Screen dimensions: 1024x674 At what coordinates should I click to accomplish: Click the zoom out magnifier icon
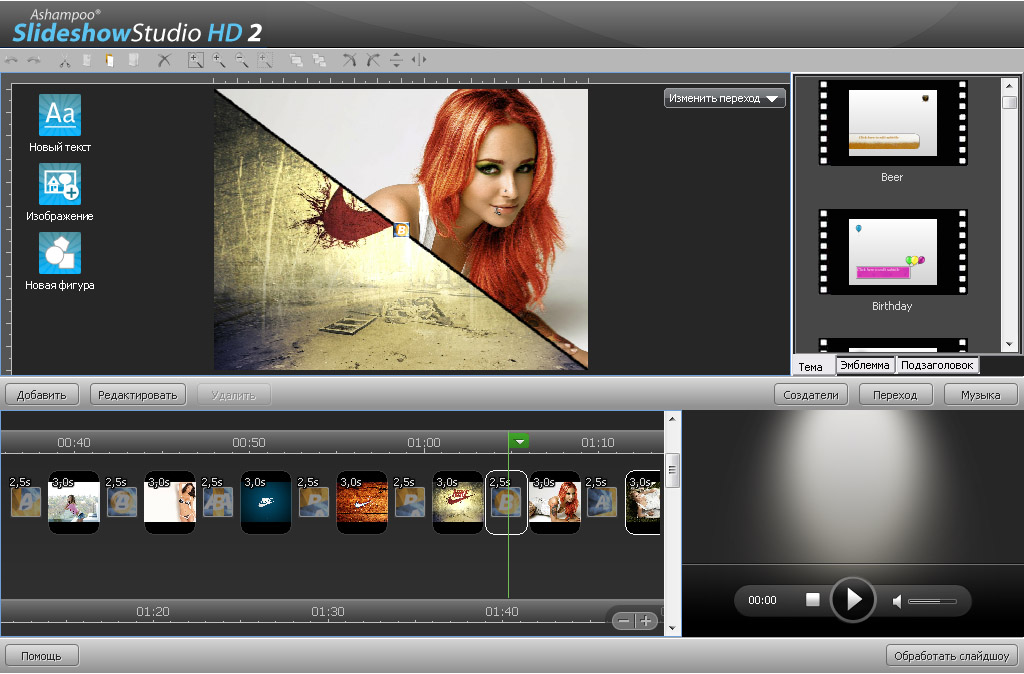coord(242,60)
